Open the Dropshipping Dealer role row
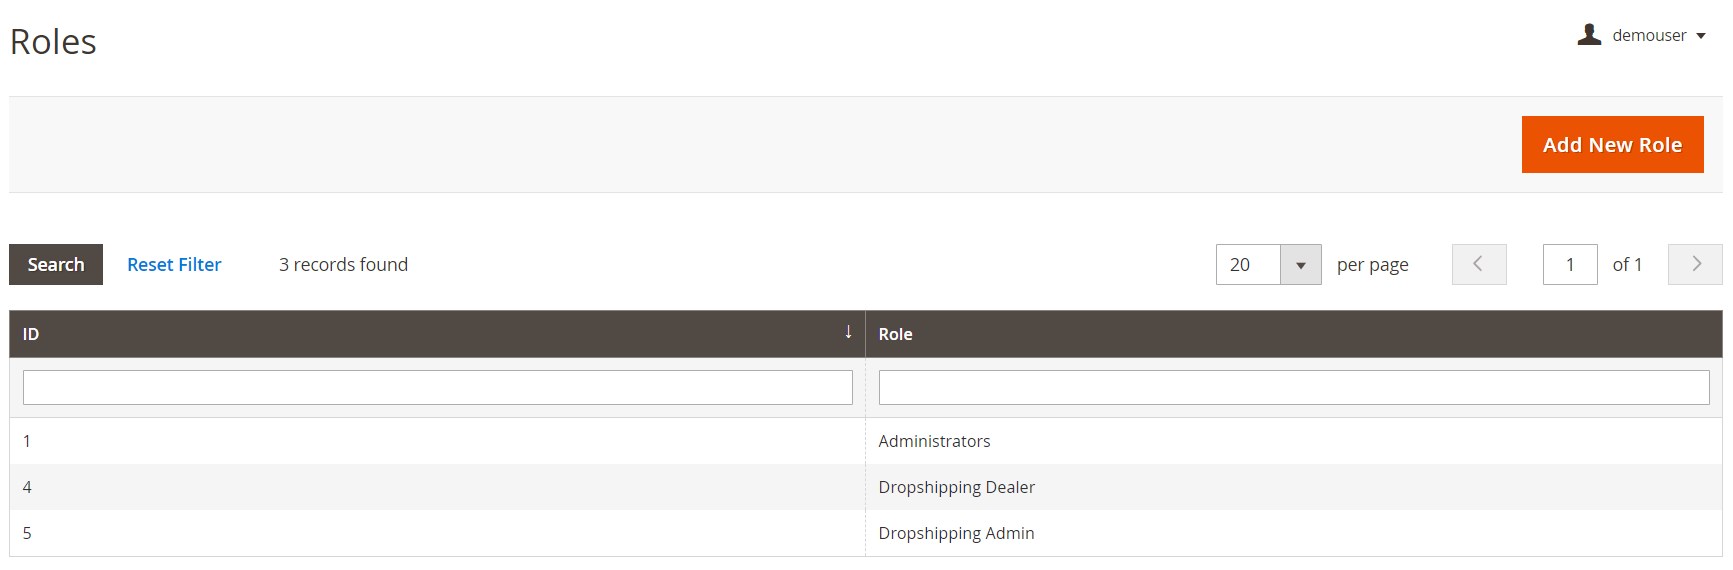Screen dimensions: 1733x570 click(956, 487)
